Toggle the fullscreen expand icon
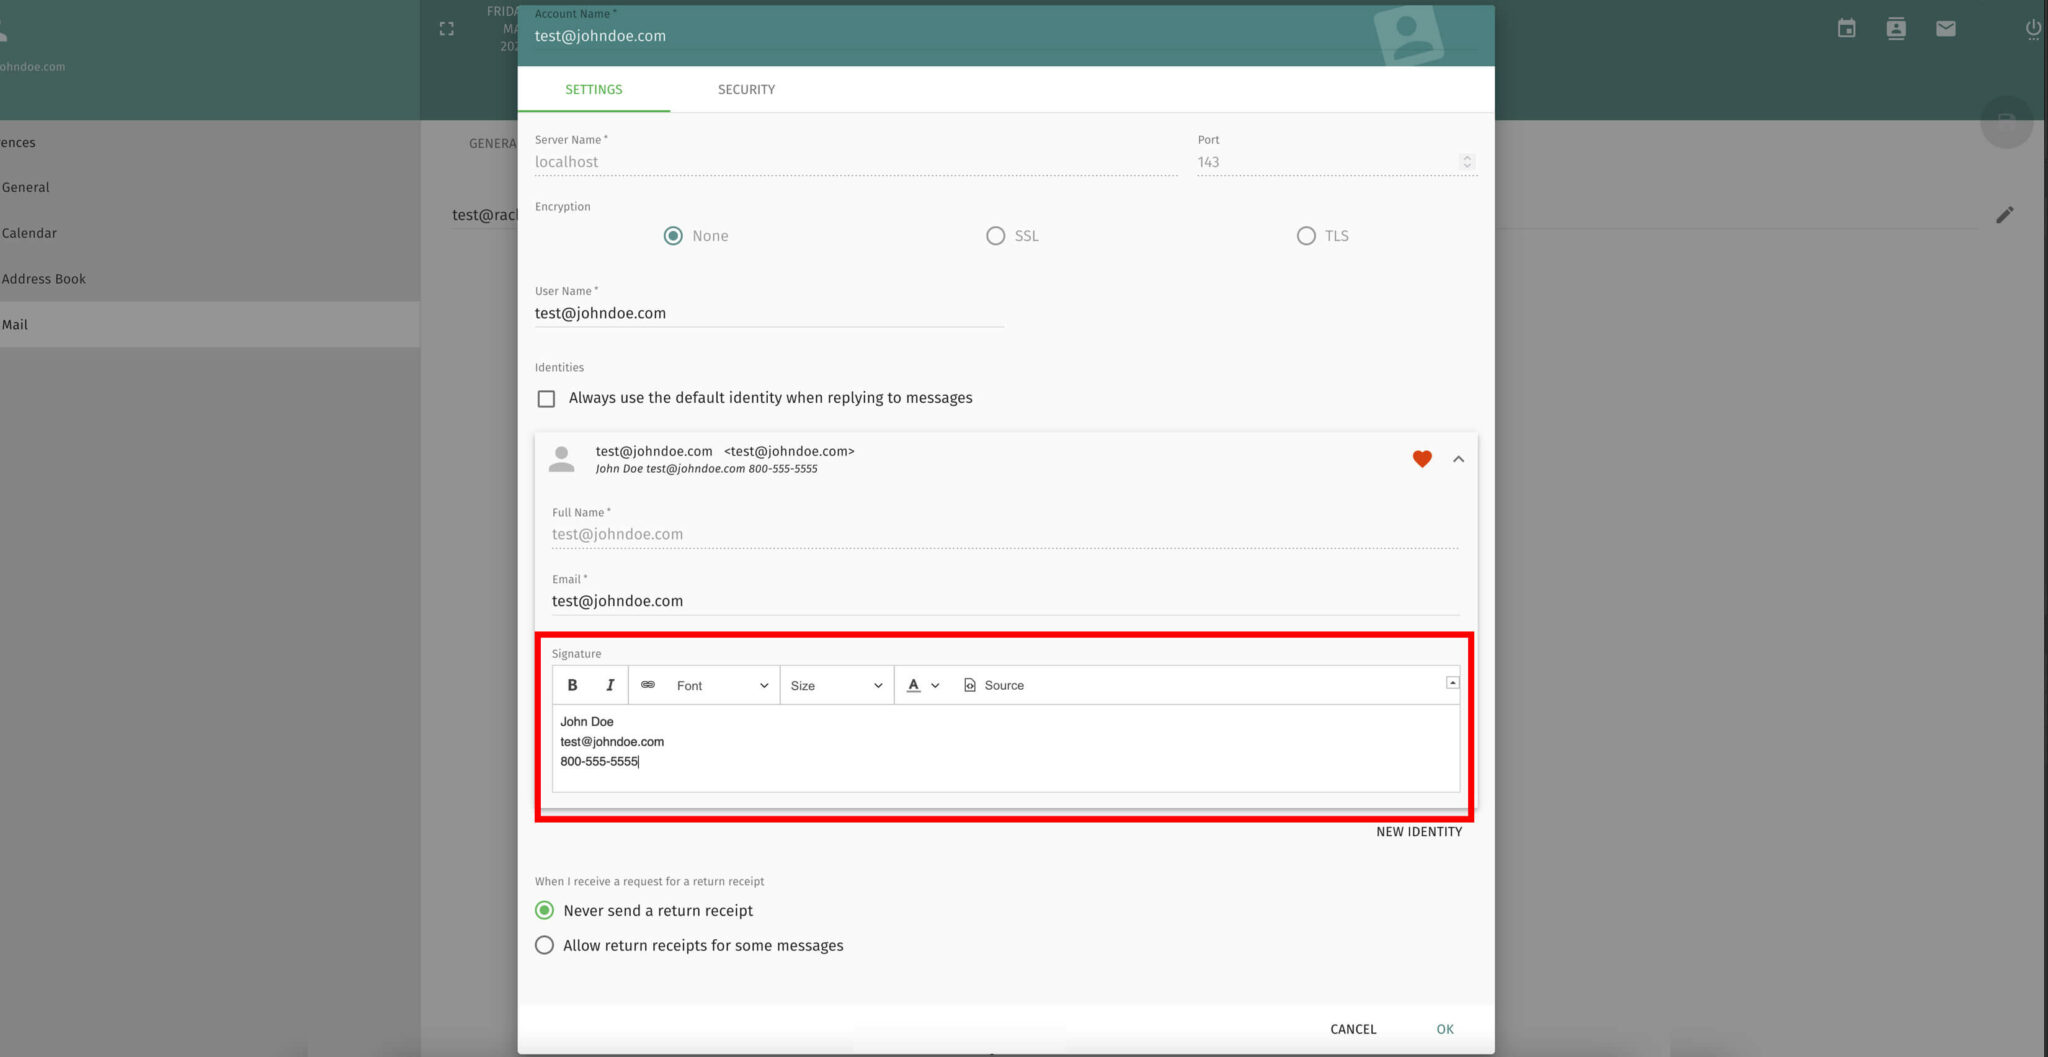Image resolution: width=2048 pixels, height=1057 pixels. coord(447,29)
